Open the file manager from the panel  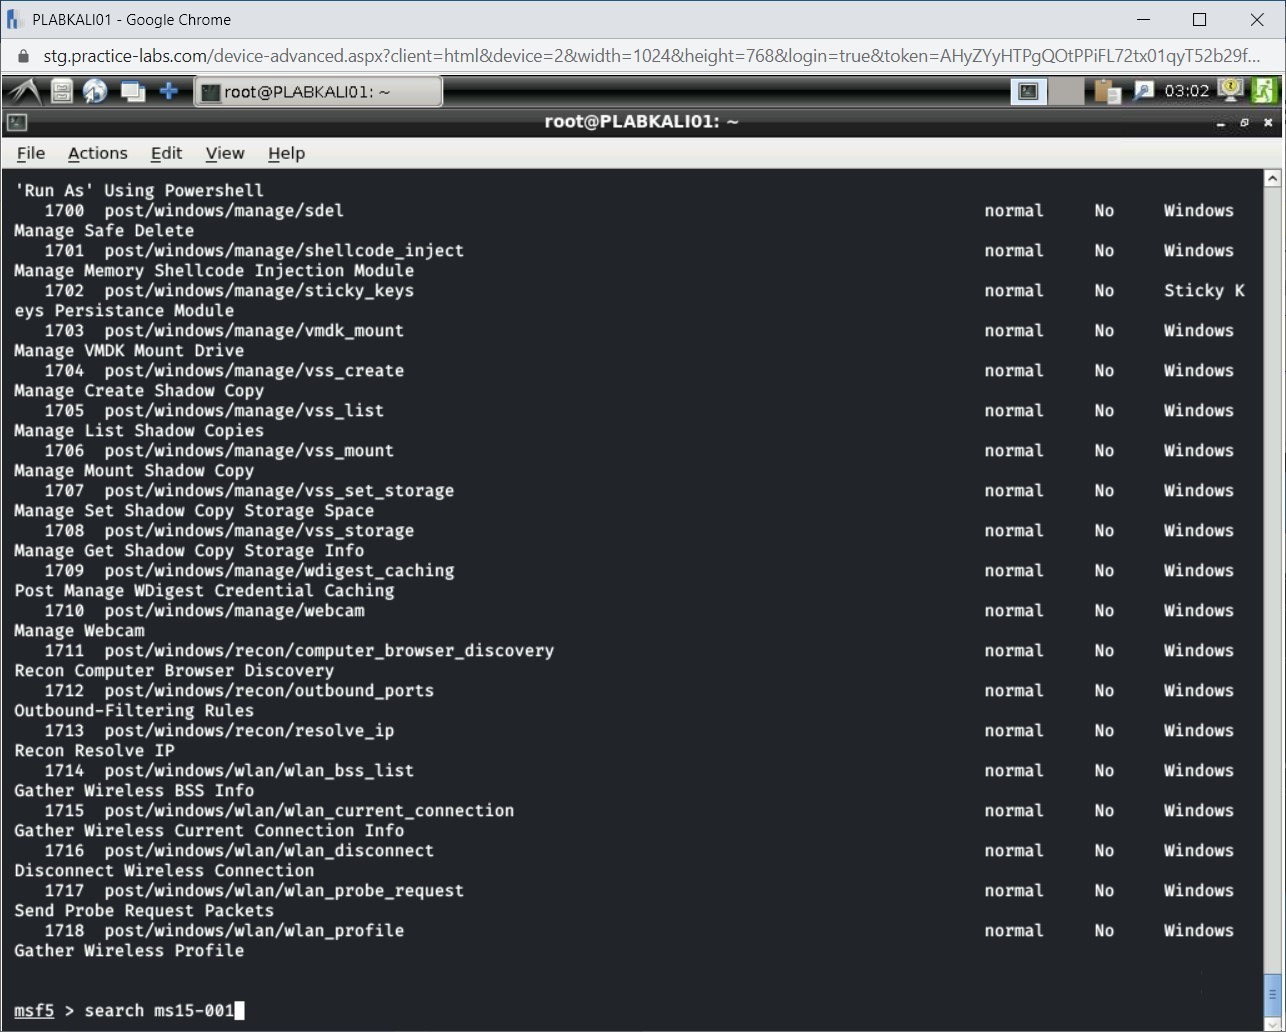click(x=60, y=90)
